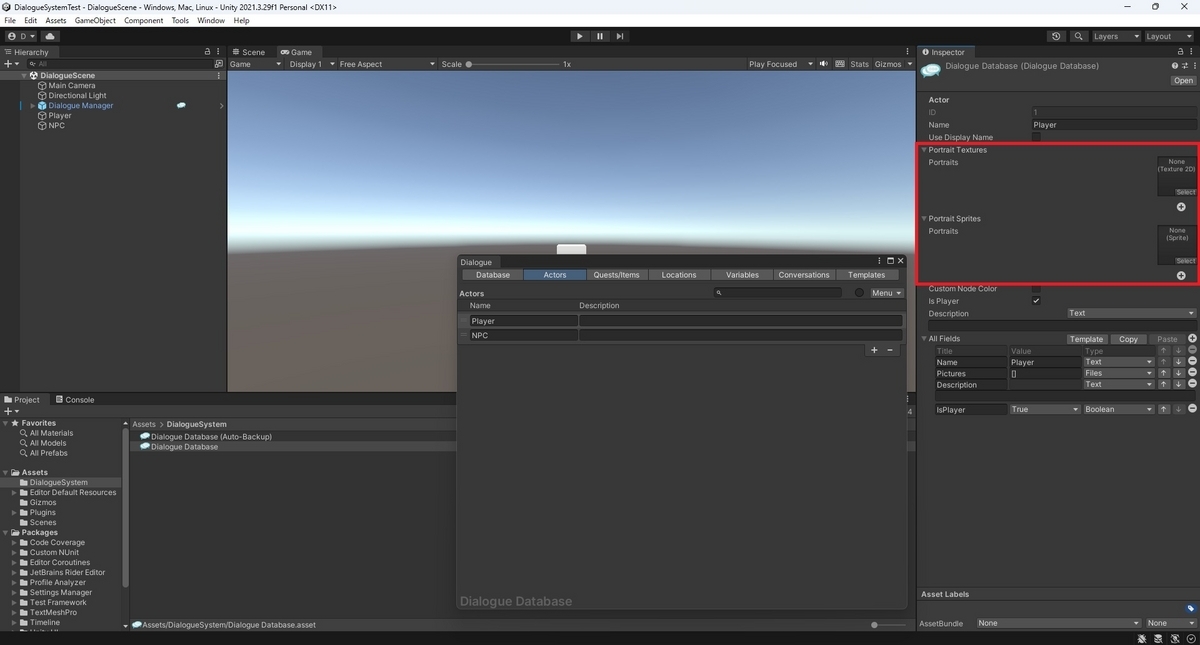The height and width of the screenshot is (645, 1200).
Task: Open the Layers dropdown
Action: (1115, 36)
